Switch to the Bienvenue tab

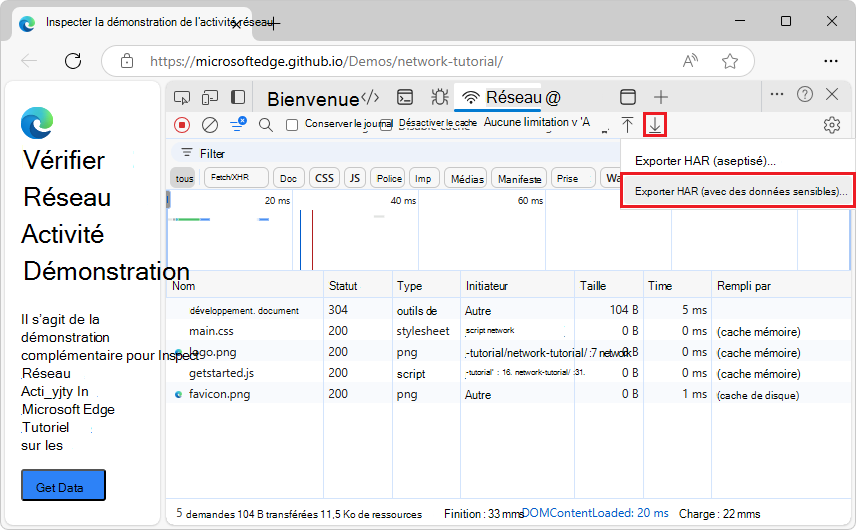(x=313, y=99)
